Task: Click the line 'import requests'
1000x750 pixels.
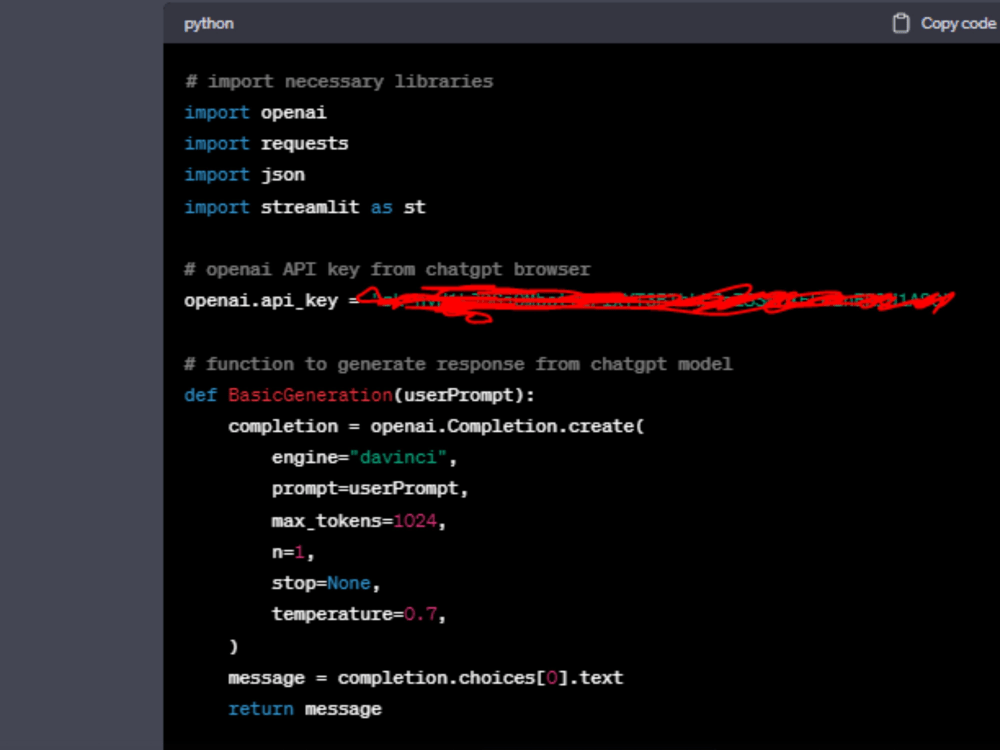Action: click(x=267, y=143)
